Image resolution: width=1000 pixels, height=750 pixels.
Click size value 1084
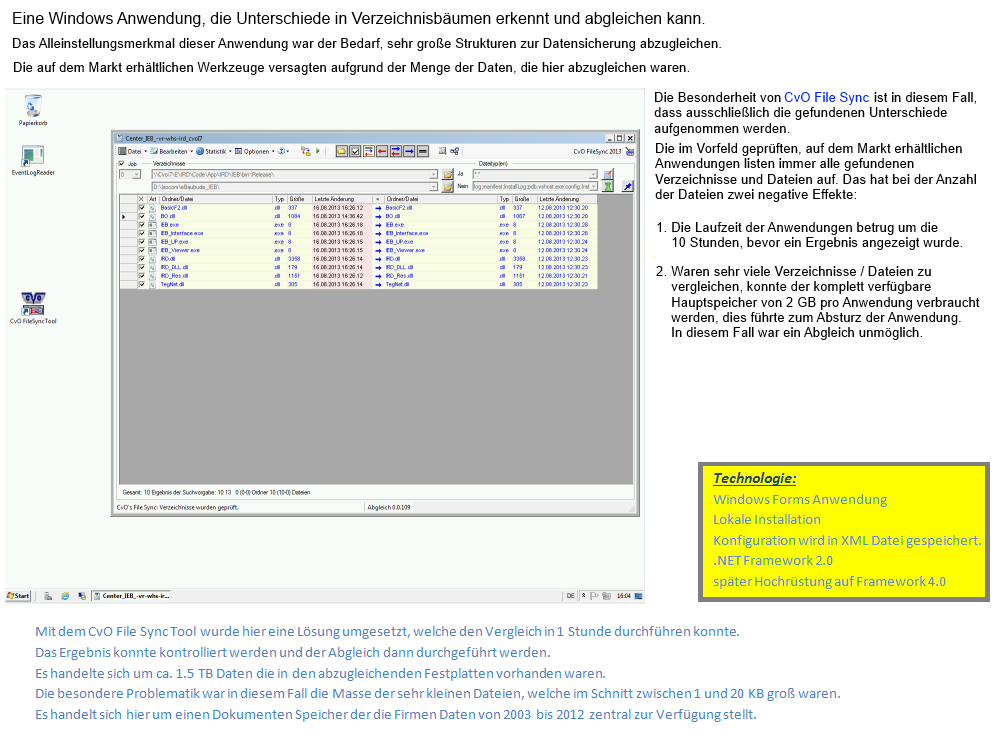pyautogui.click(x=294, y=216)
